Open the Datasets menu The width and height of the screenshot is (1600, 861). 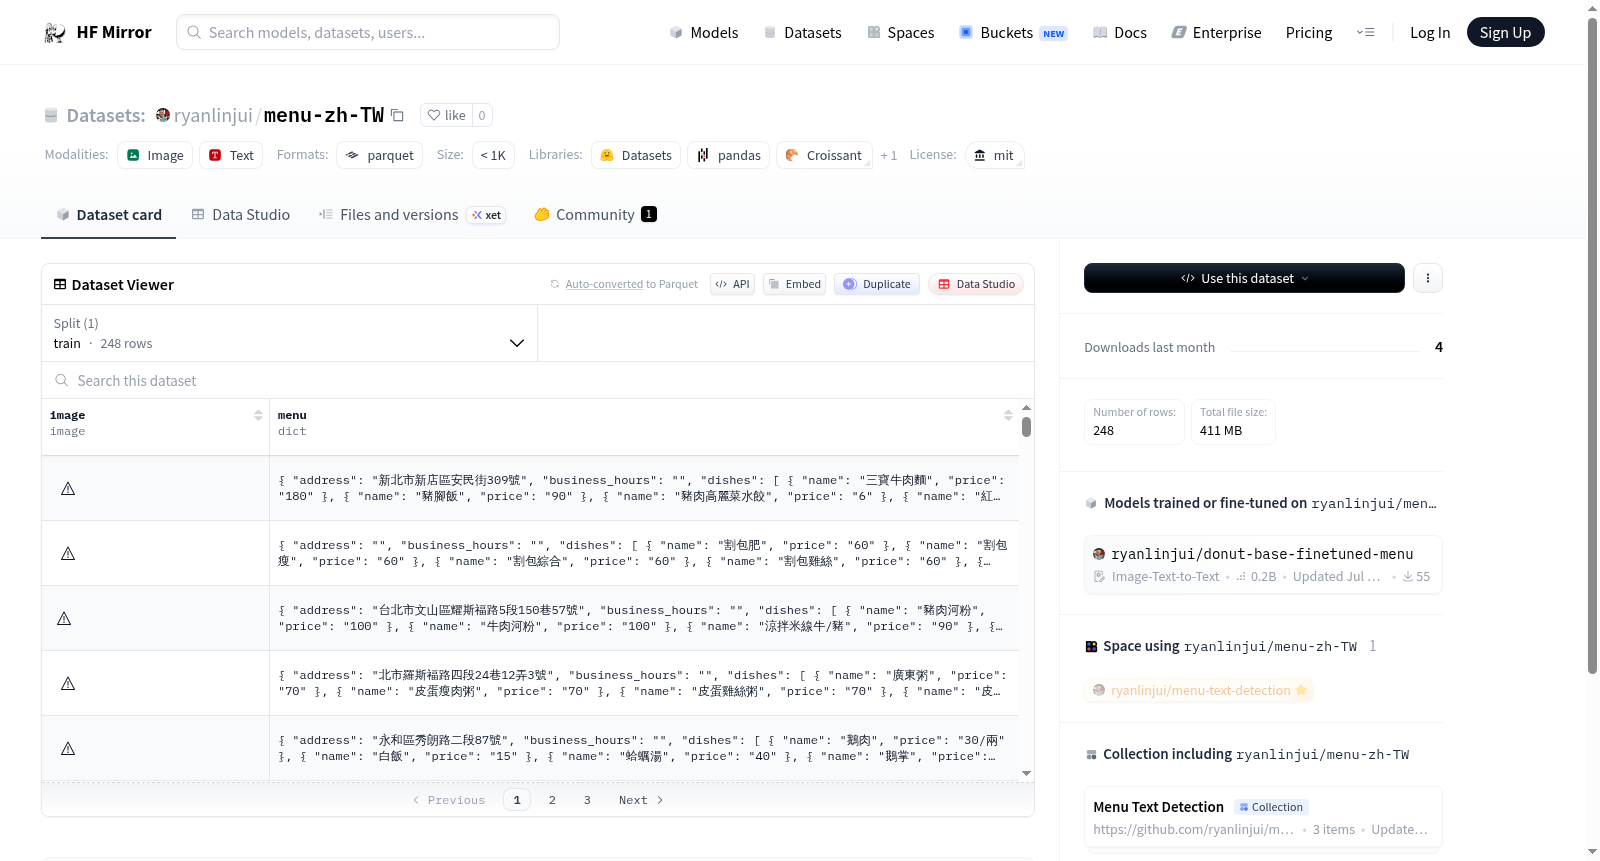click(x=802, y=33)
